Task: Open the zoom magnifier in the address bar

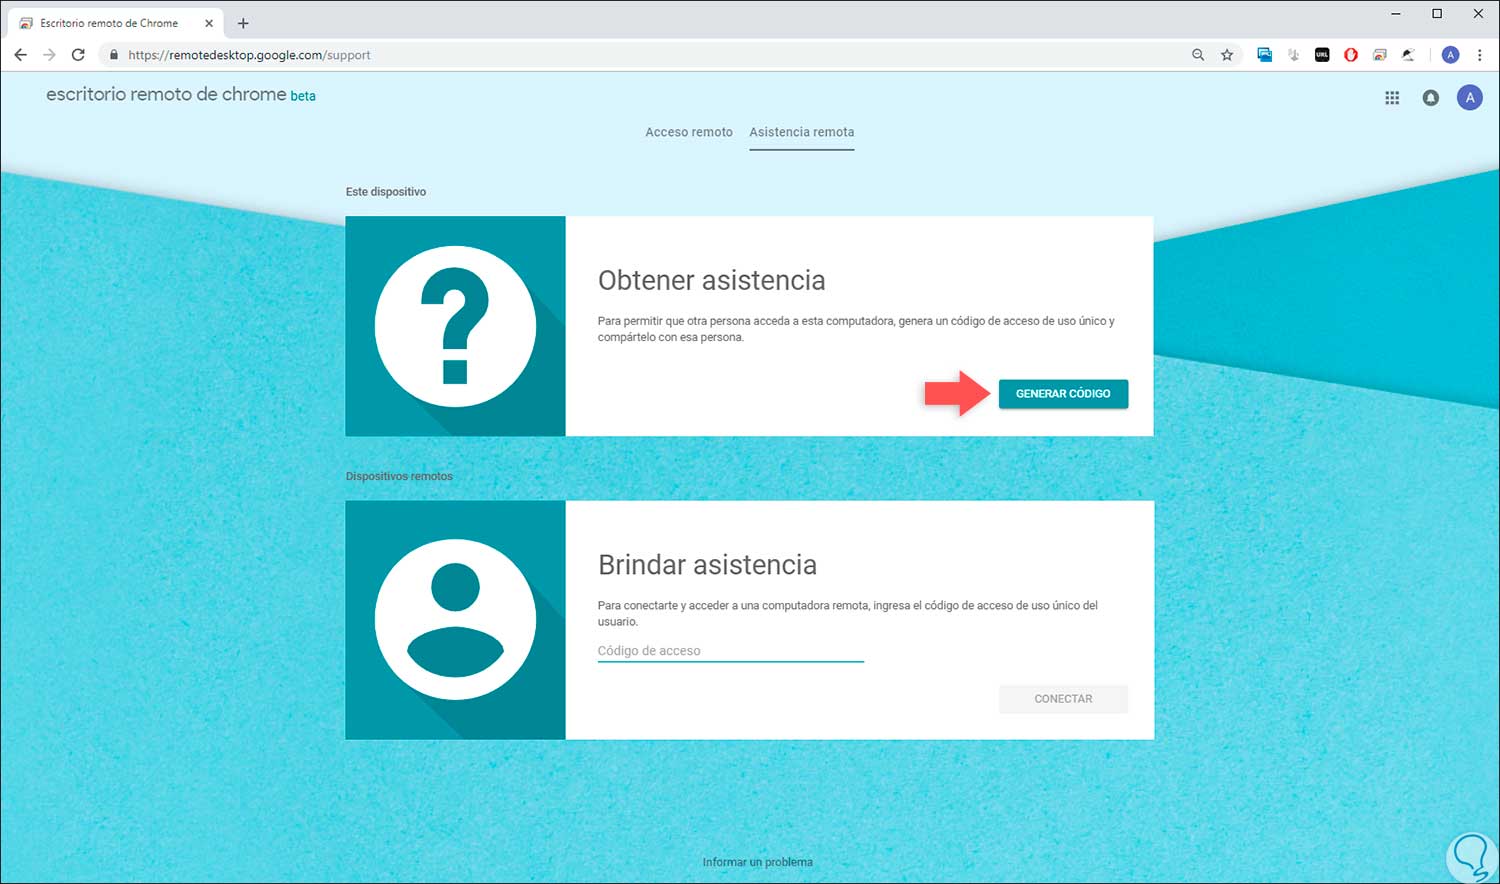Action: (x=1198, y=55)
